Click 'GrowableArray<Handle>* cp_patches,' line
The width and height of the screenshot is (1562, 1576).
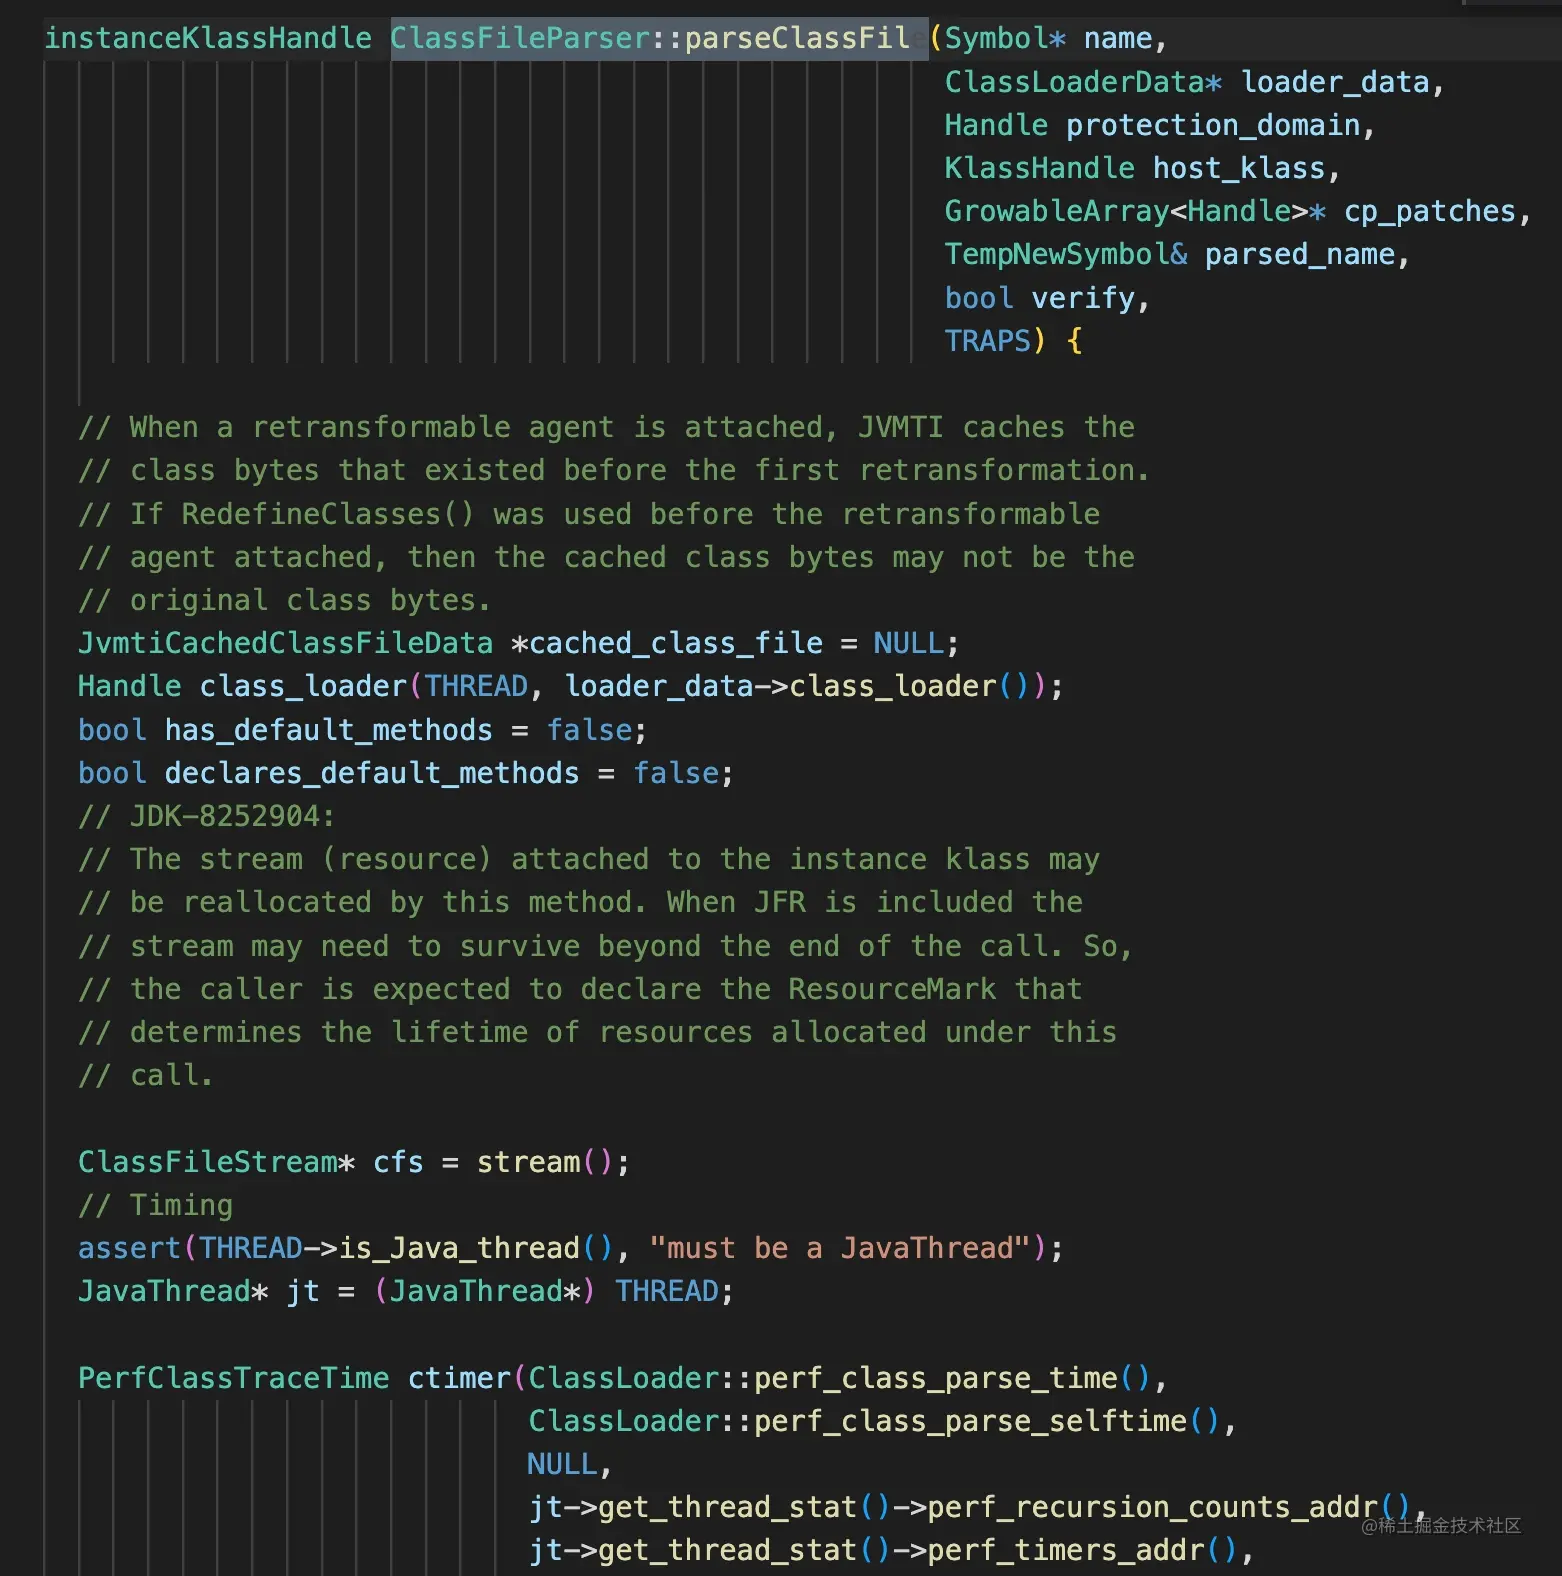click(1238, 211)
